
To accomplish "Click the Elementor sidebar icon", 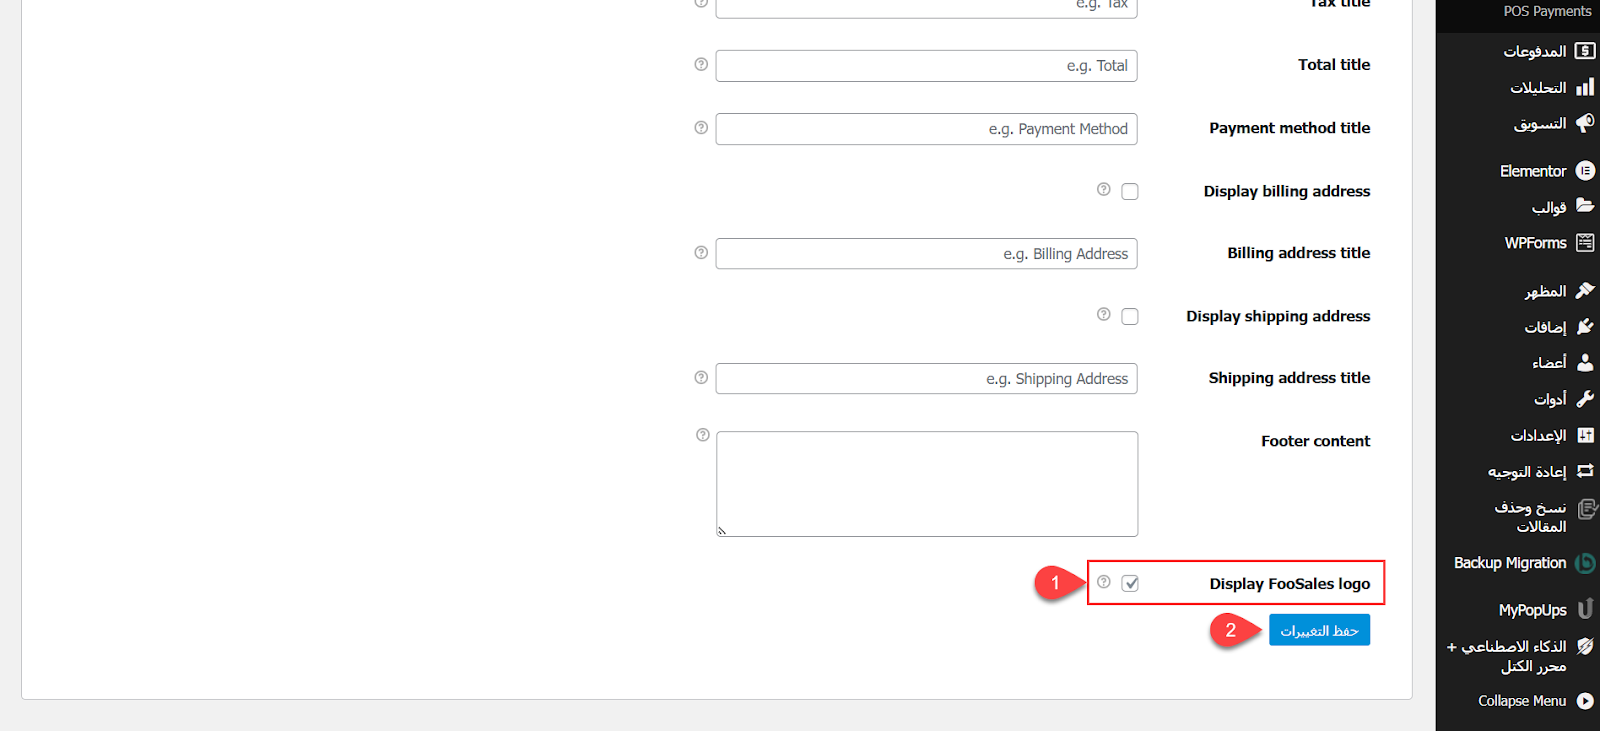I will [x=1585, y=171].
